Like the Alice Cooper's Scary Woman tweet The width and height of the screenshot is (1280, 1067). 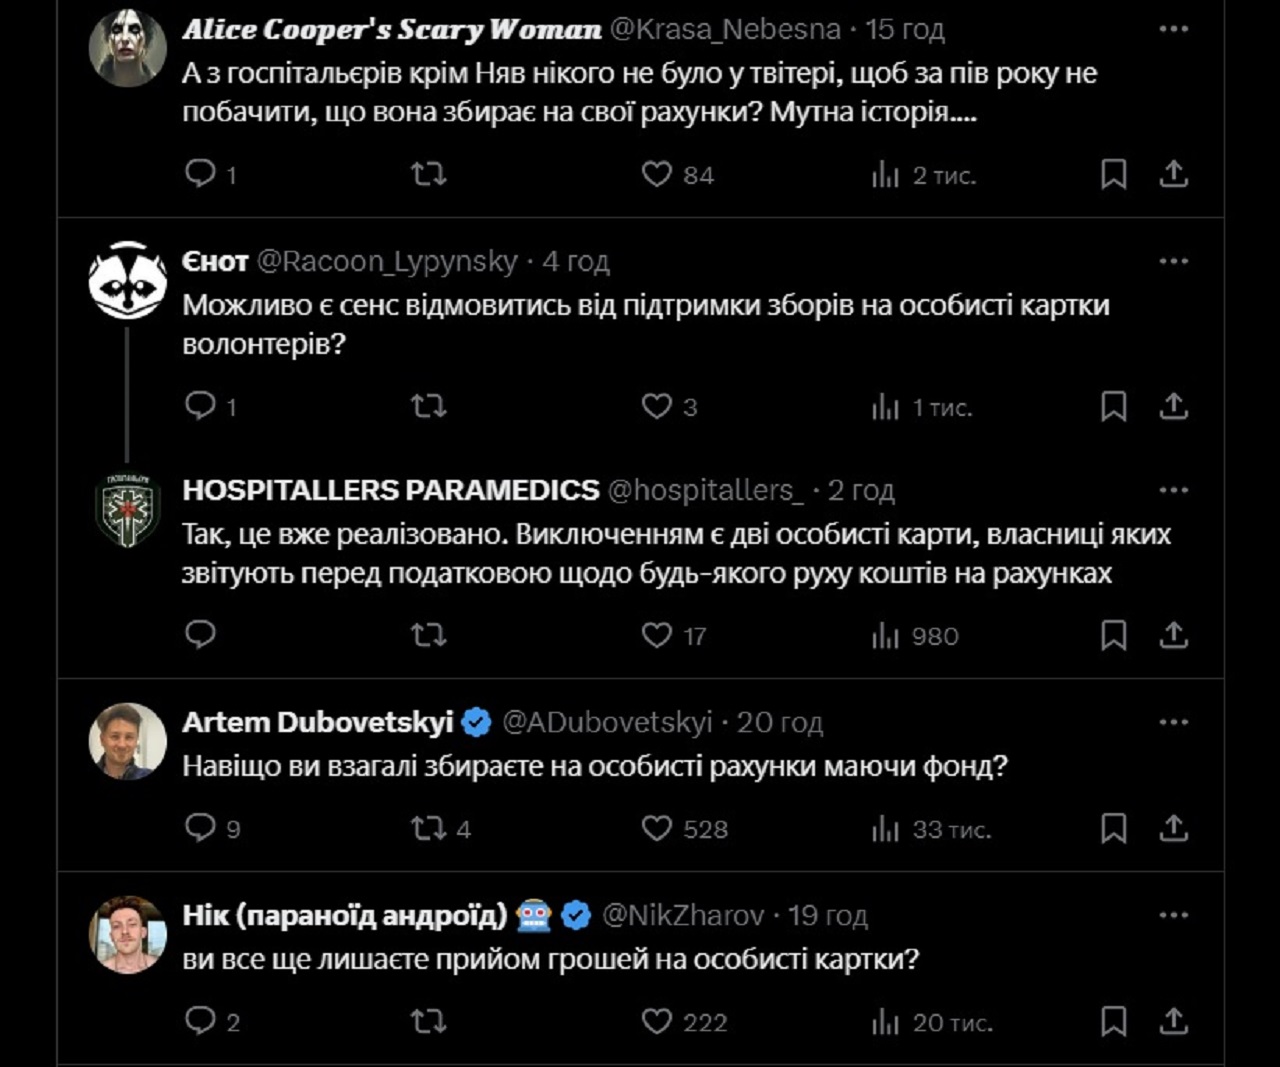[657, 174]
